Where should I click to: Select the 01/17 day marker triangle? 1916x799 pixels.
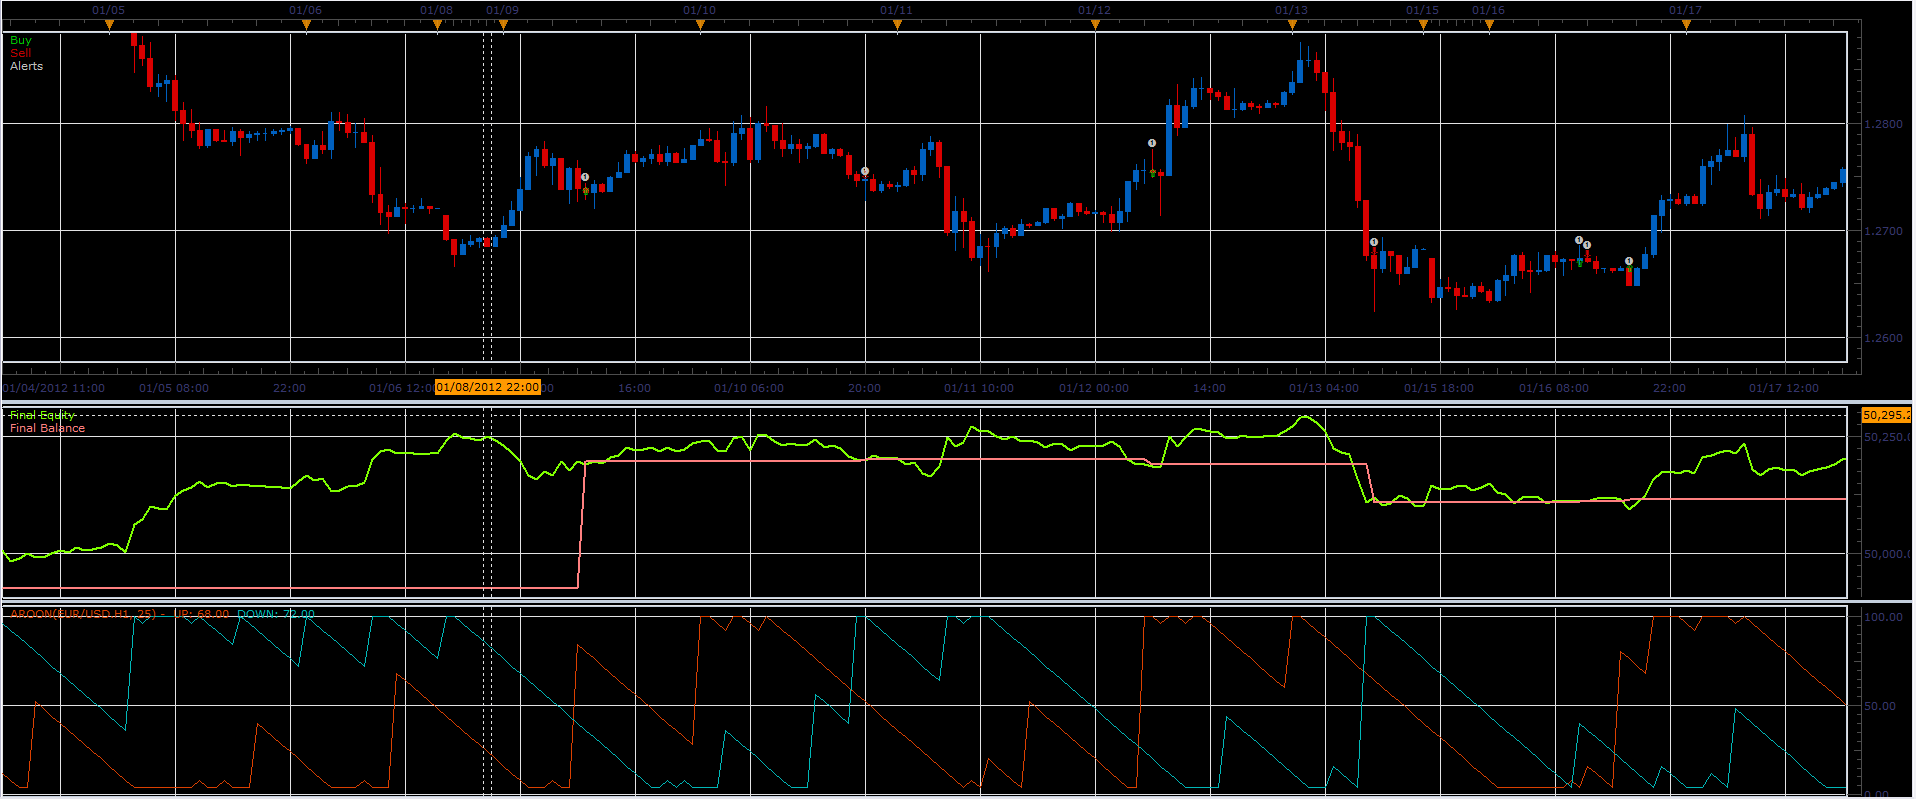[x=1686, y=26]
